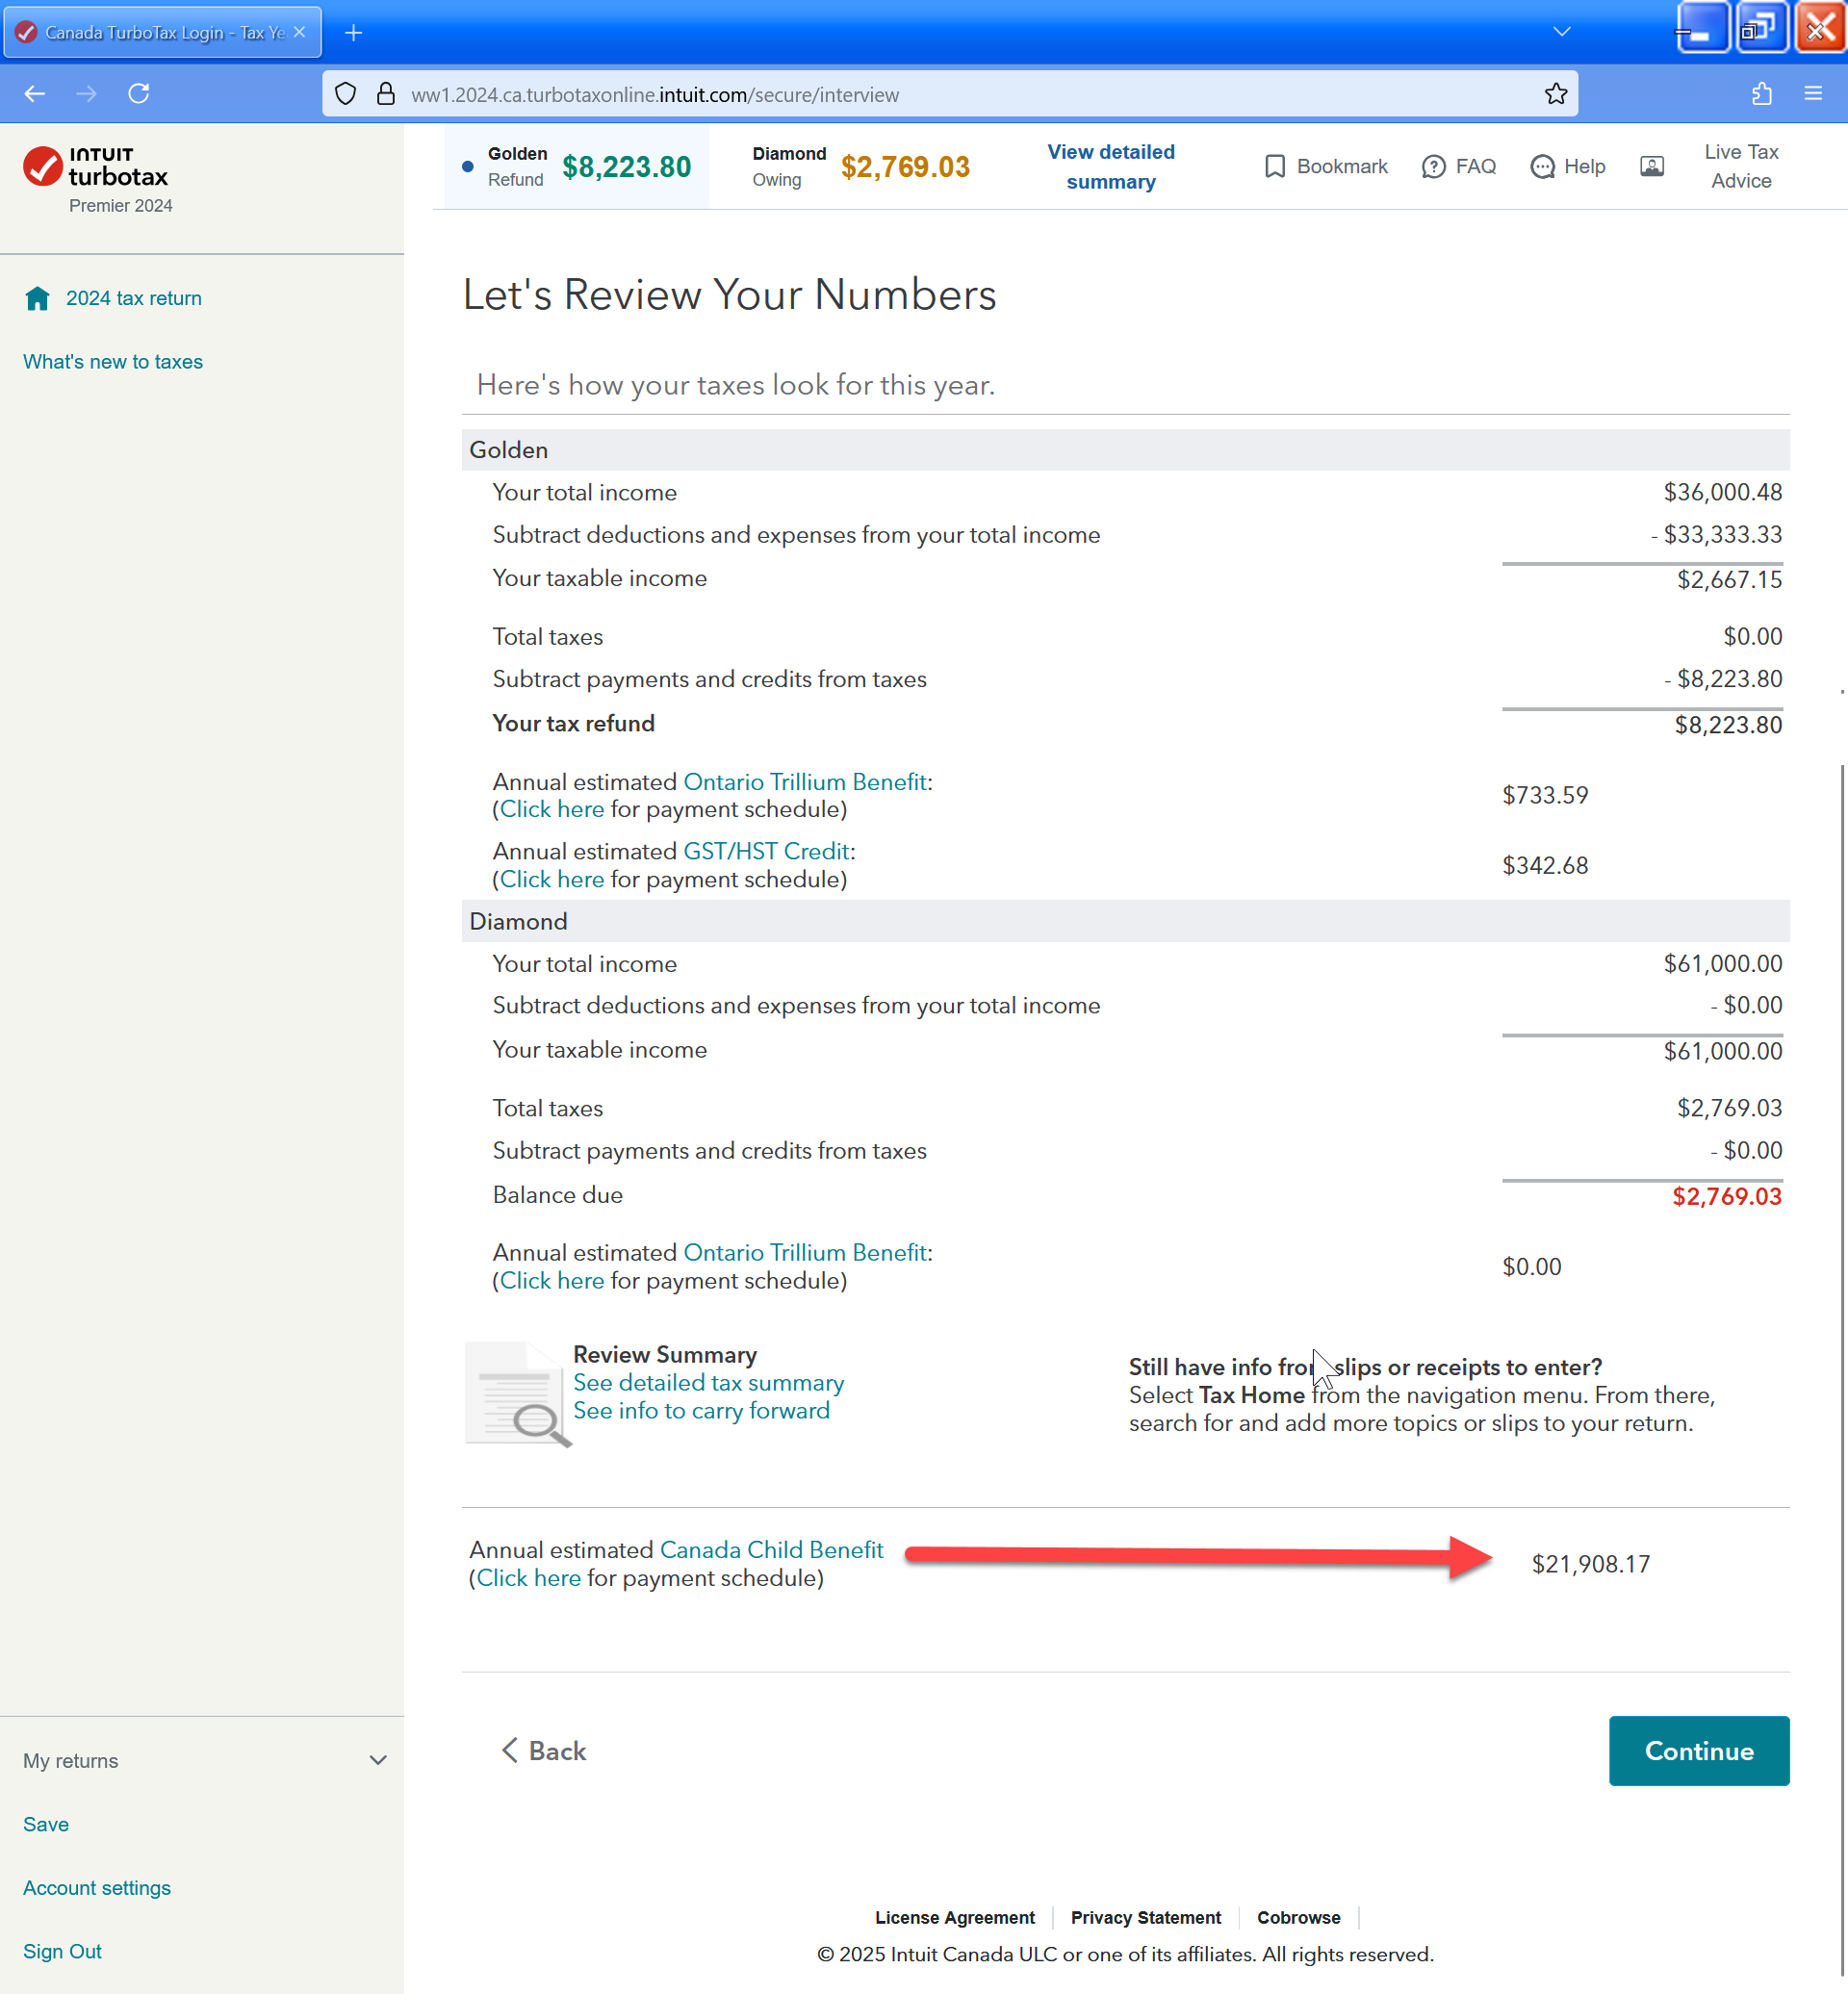Image resolution: width=1848 pixels, height=1994 pixels.
Task: Open Golden's Ontario Trillium Benefit link
Action: [805, 782]
